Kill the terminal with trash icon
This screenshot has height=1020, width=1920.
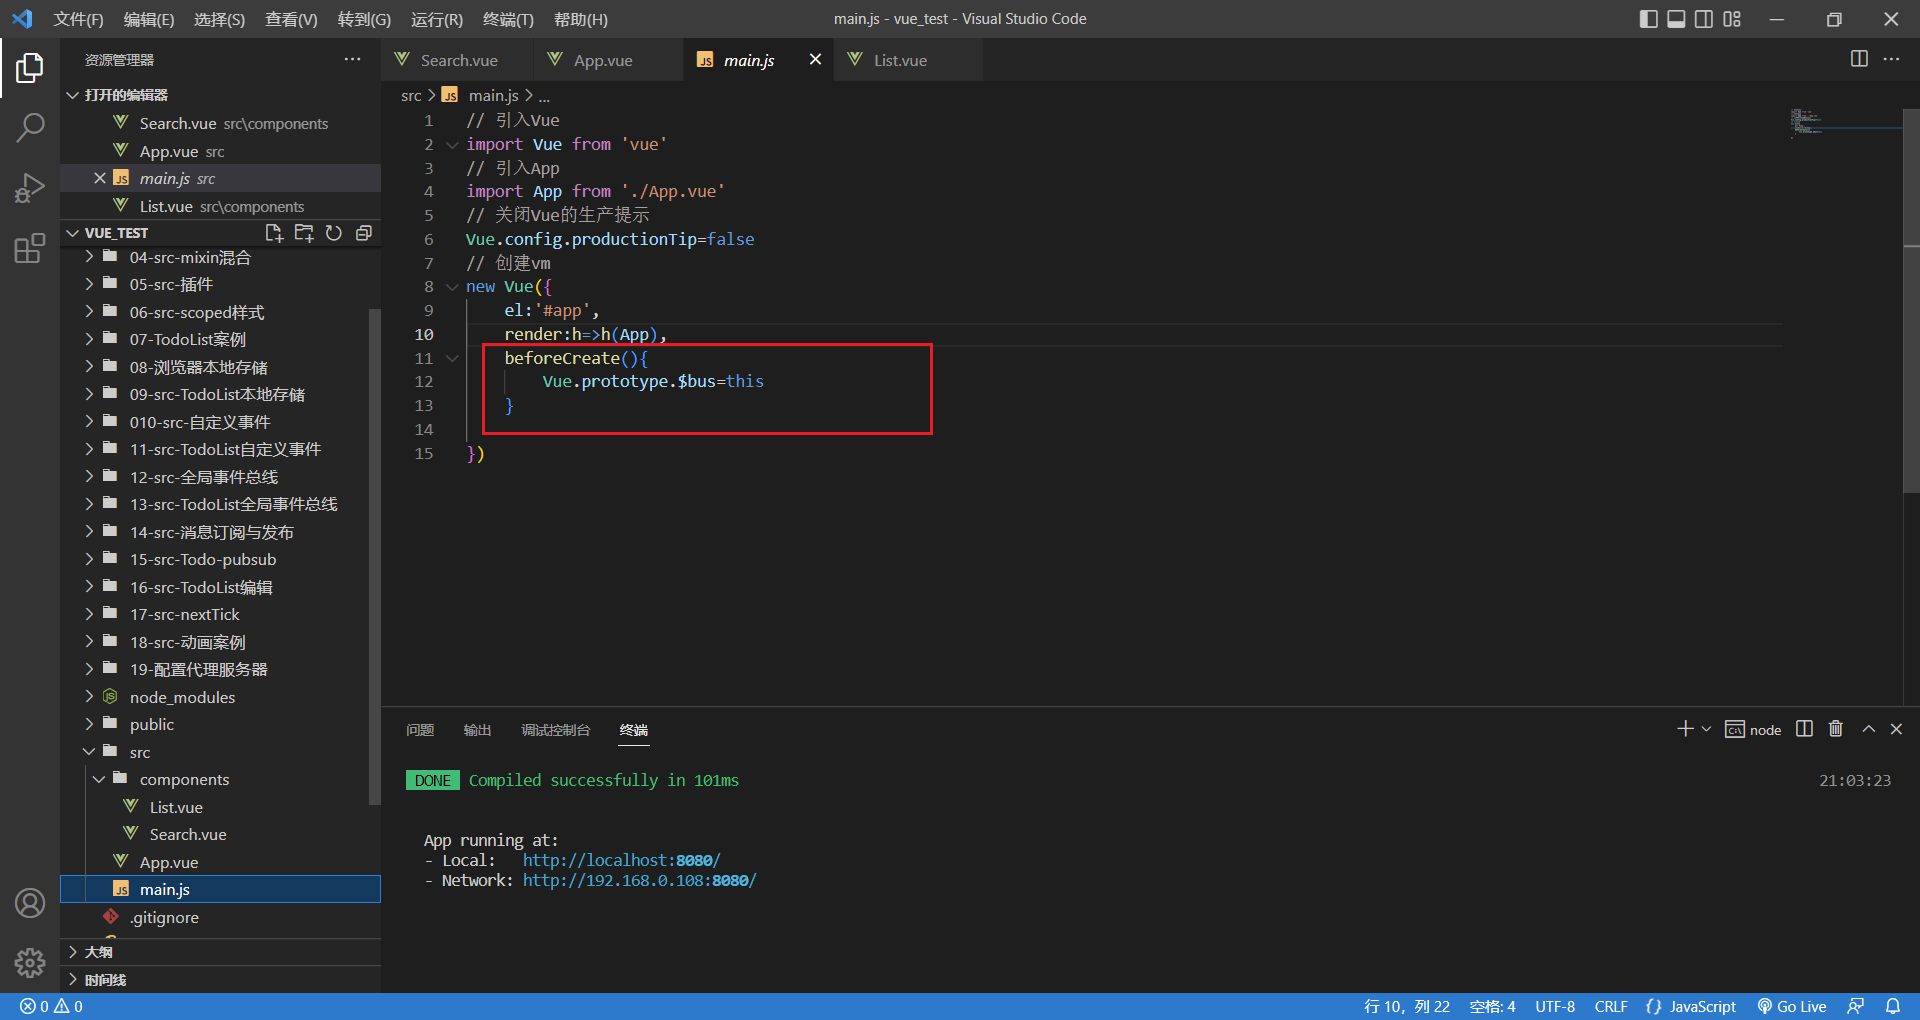[x=1835, y=729]
